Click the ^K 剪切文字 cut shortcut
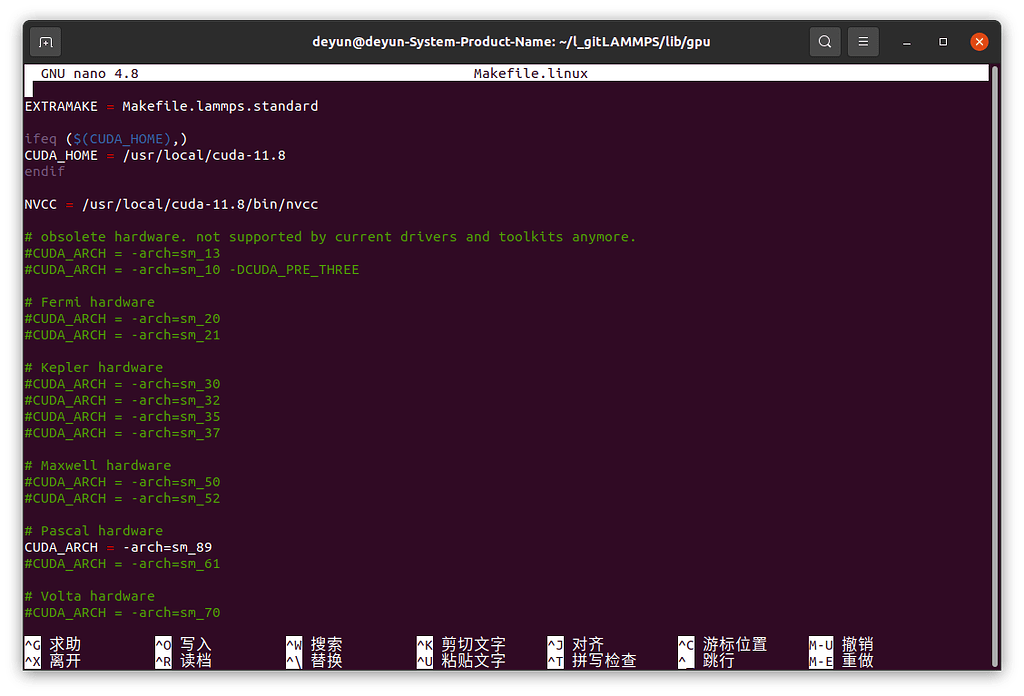The width and height of the screenshot is (1024, 696). click(461, 644)
